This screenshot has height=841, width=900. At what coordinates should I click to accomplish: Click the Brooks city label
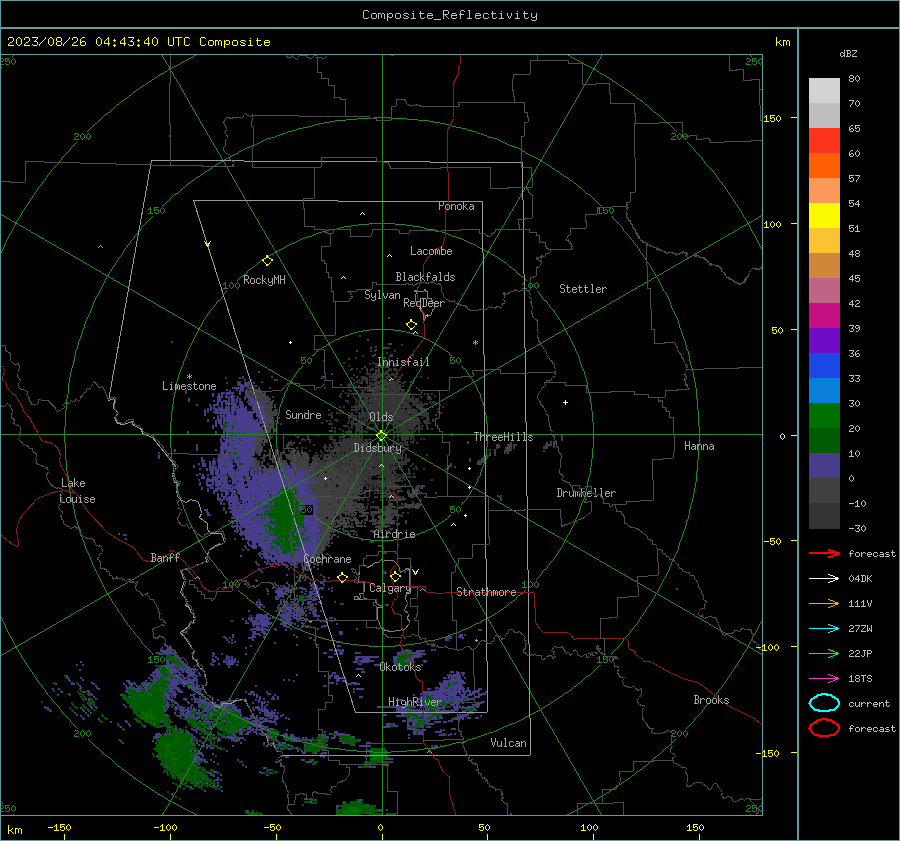711,700
